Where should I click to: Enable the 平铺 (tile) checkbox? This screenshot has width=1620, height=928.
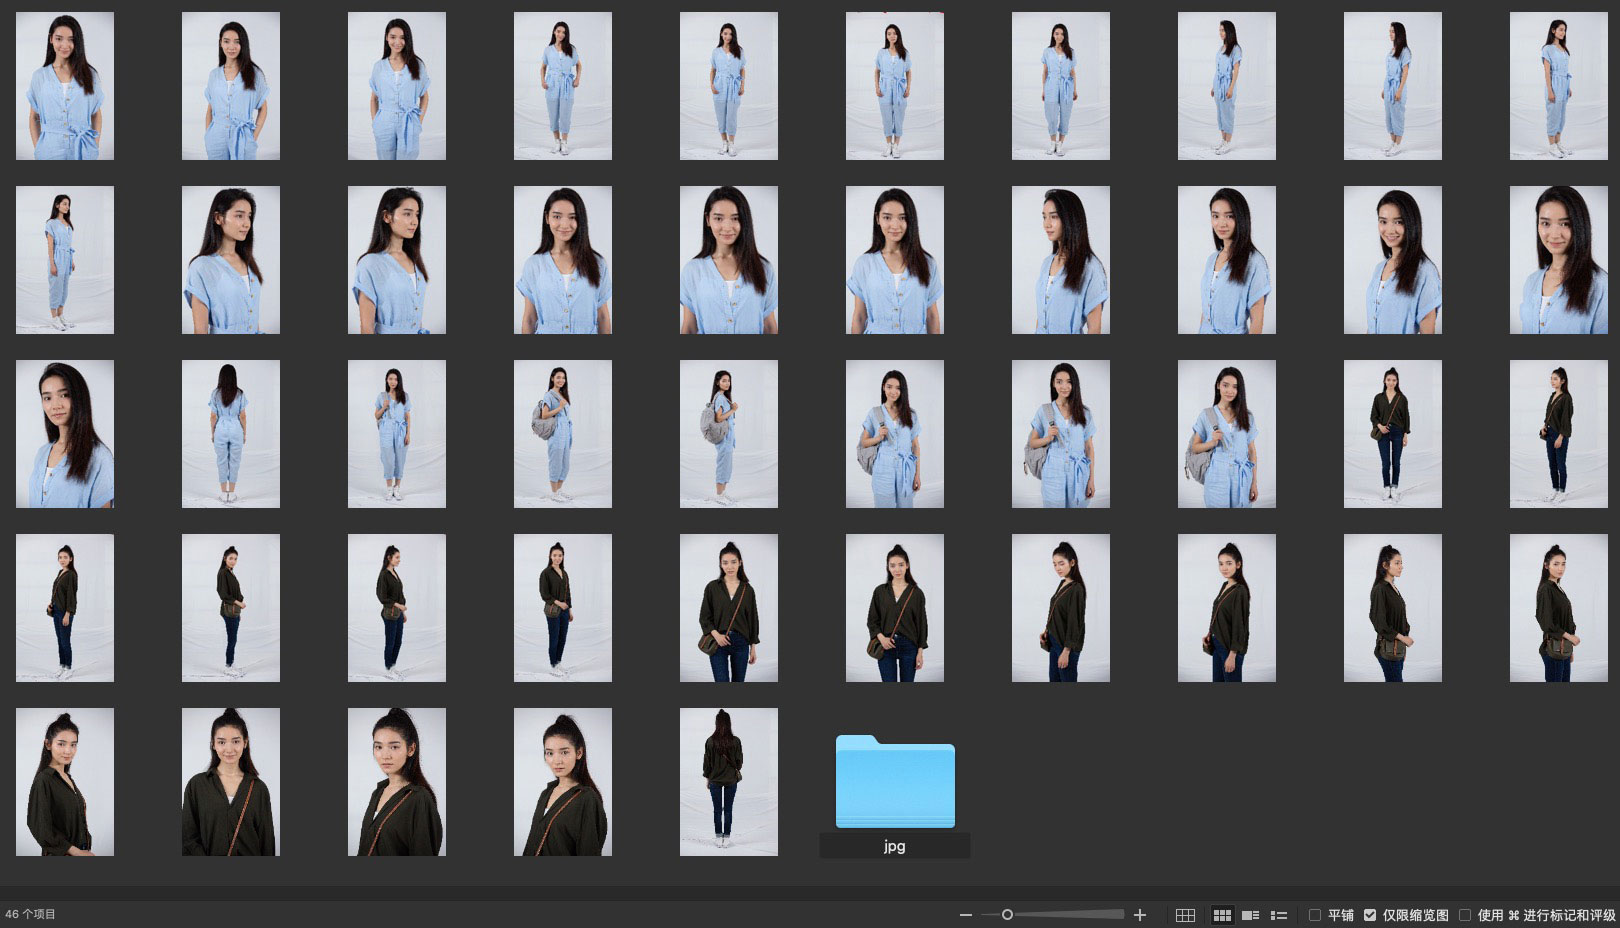click(1315, 915)
